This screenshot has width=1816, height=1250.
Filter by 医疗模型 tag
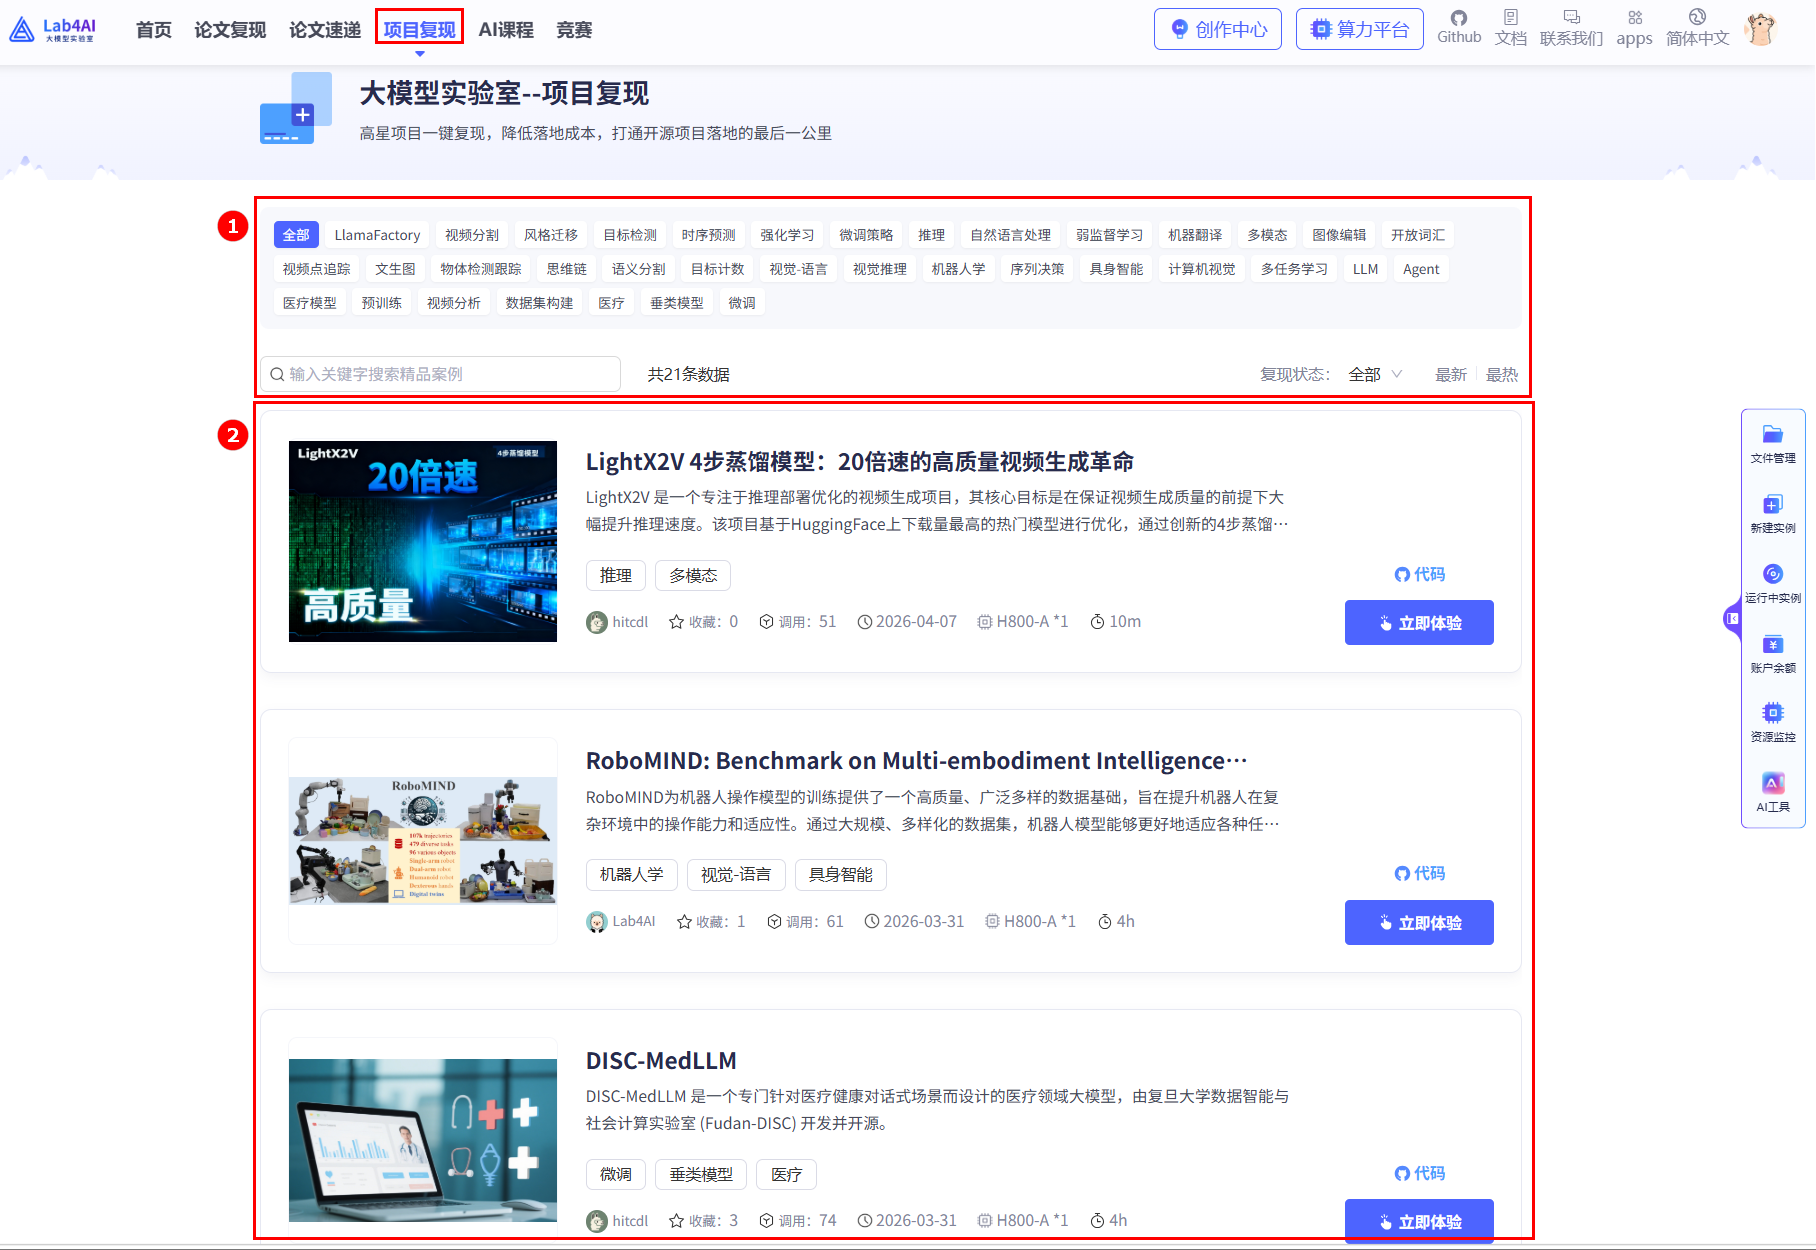pos(310,303)
